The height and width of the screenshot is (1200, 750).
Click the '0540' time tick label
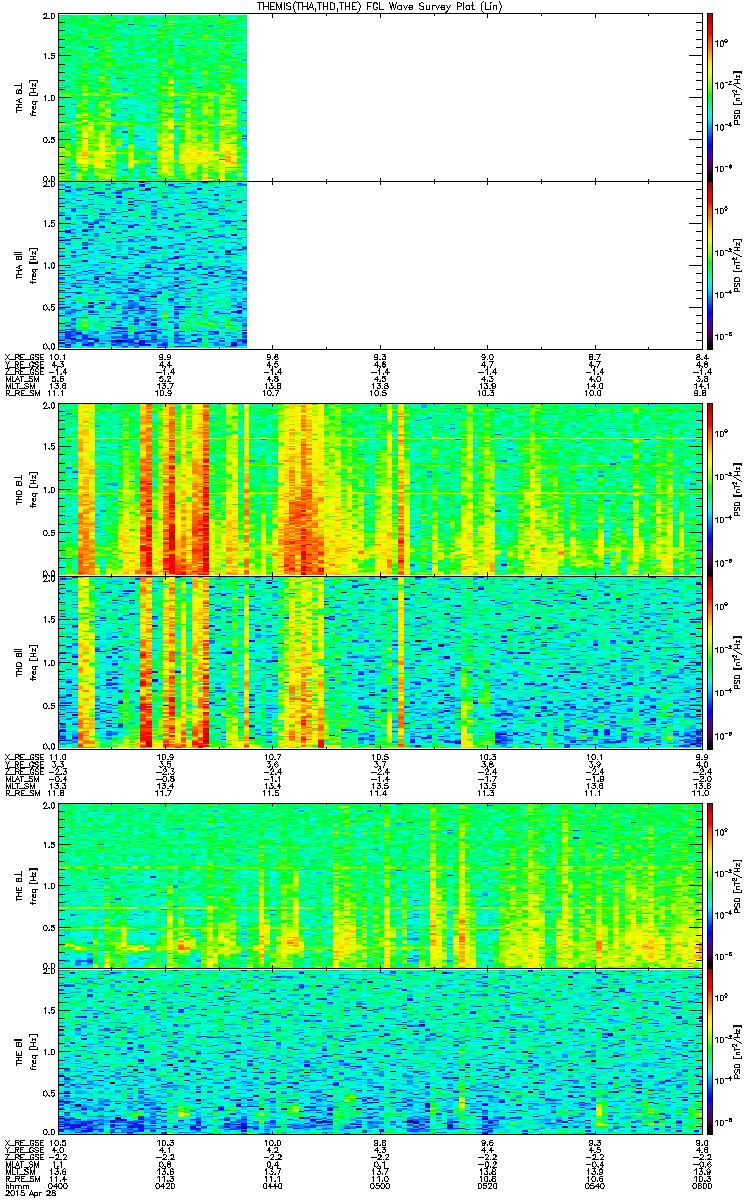click(596, 1184)
